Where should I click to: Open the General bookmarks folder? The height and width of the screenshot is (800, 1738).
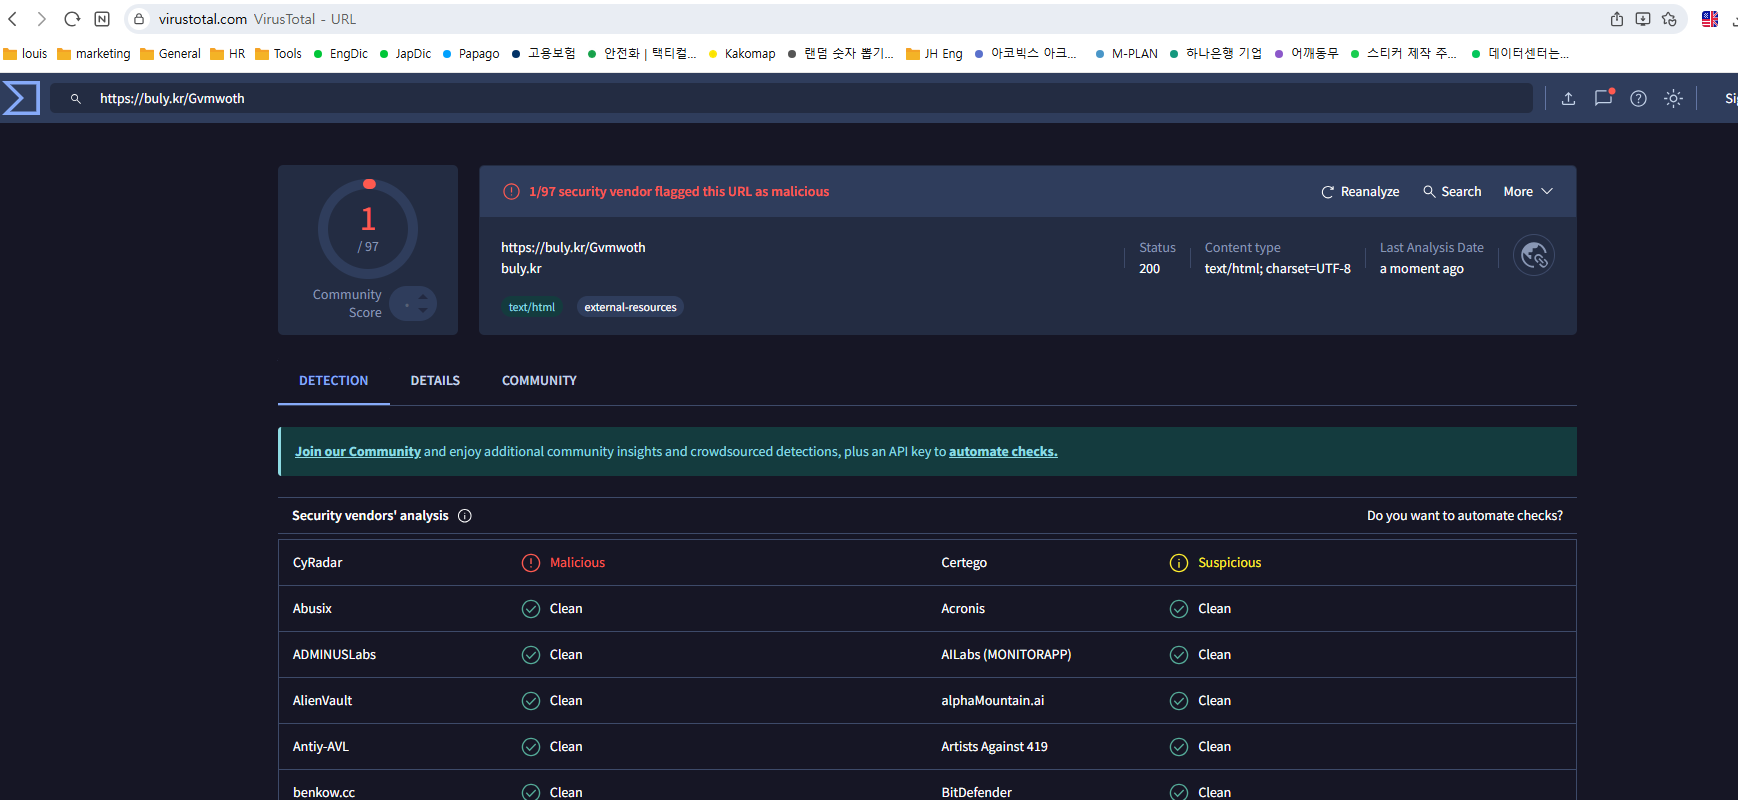[x=170, y=54]
